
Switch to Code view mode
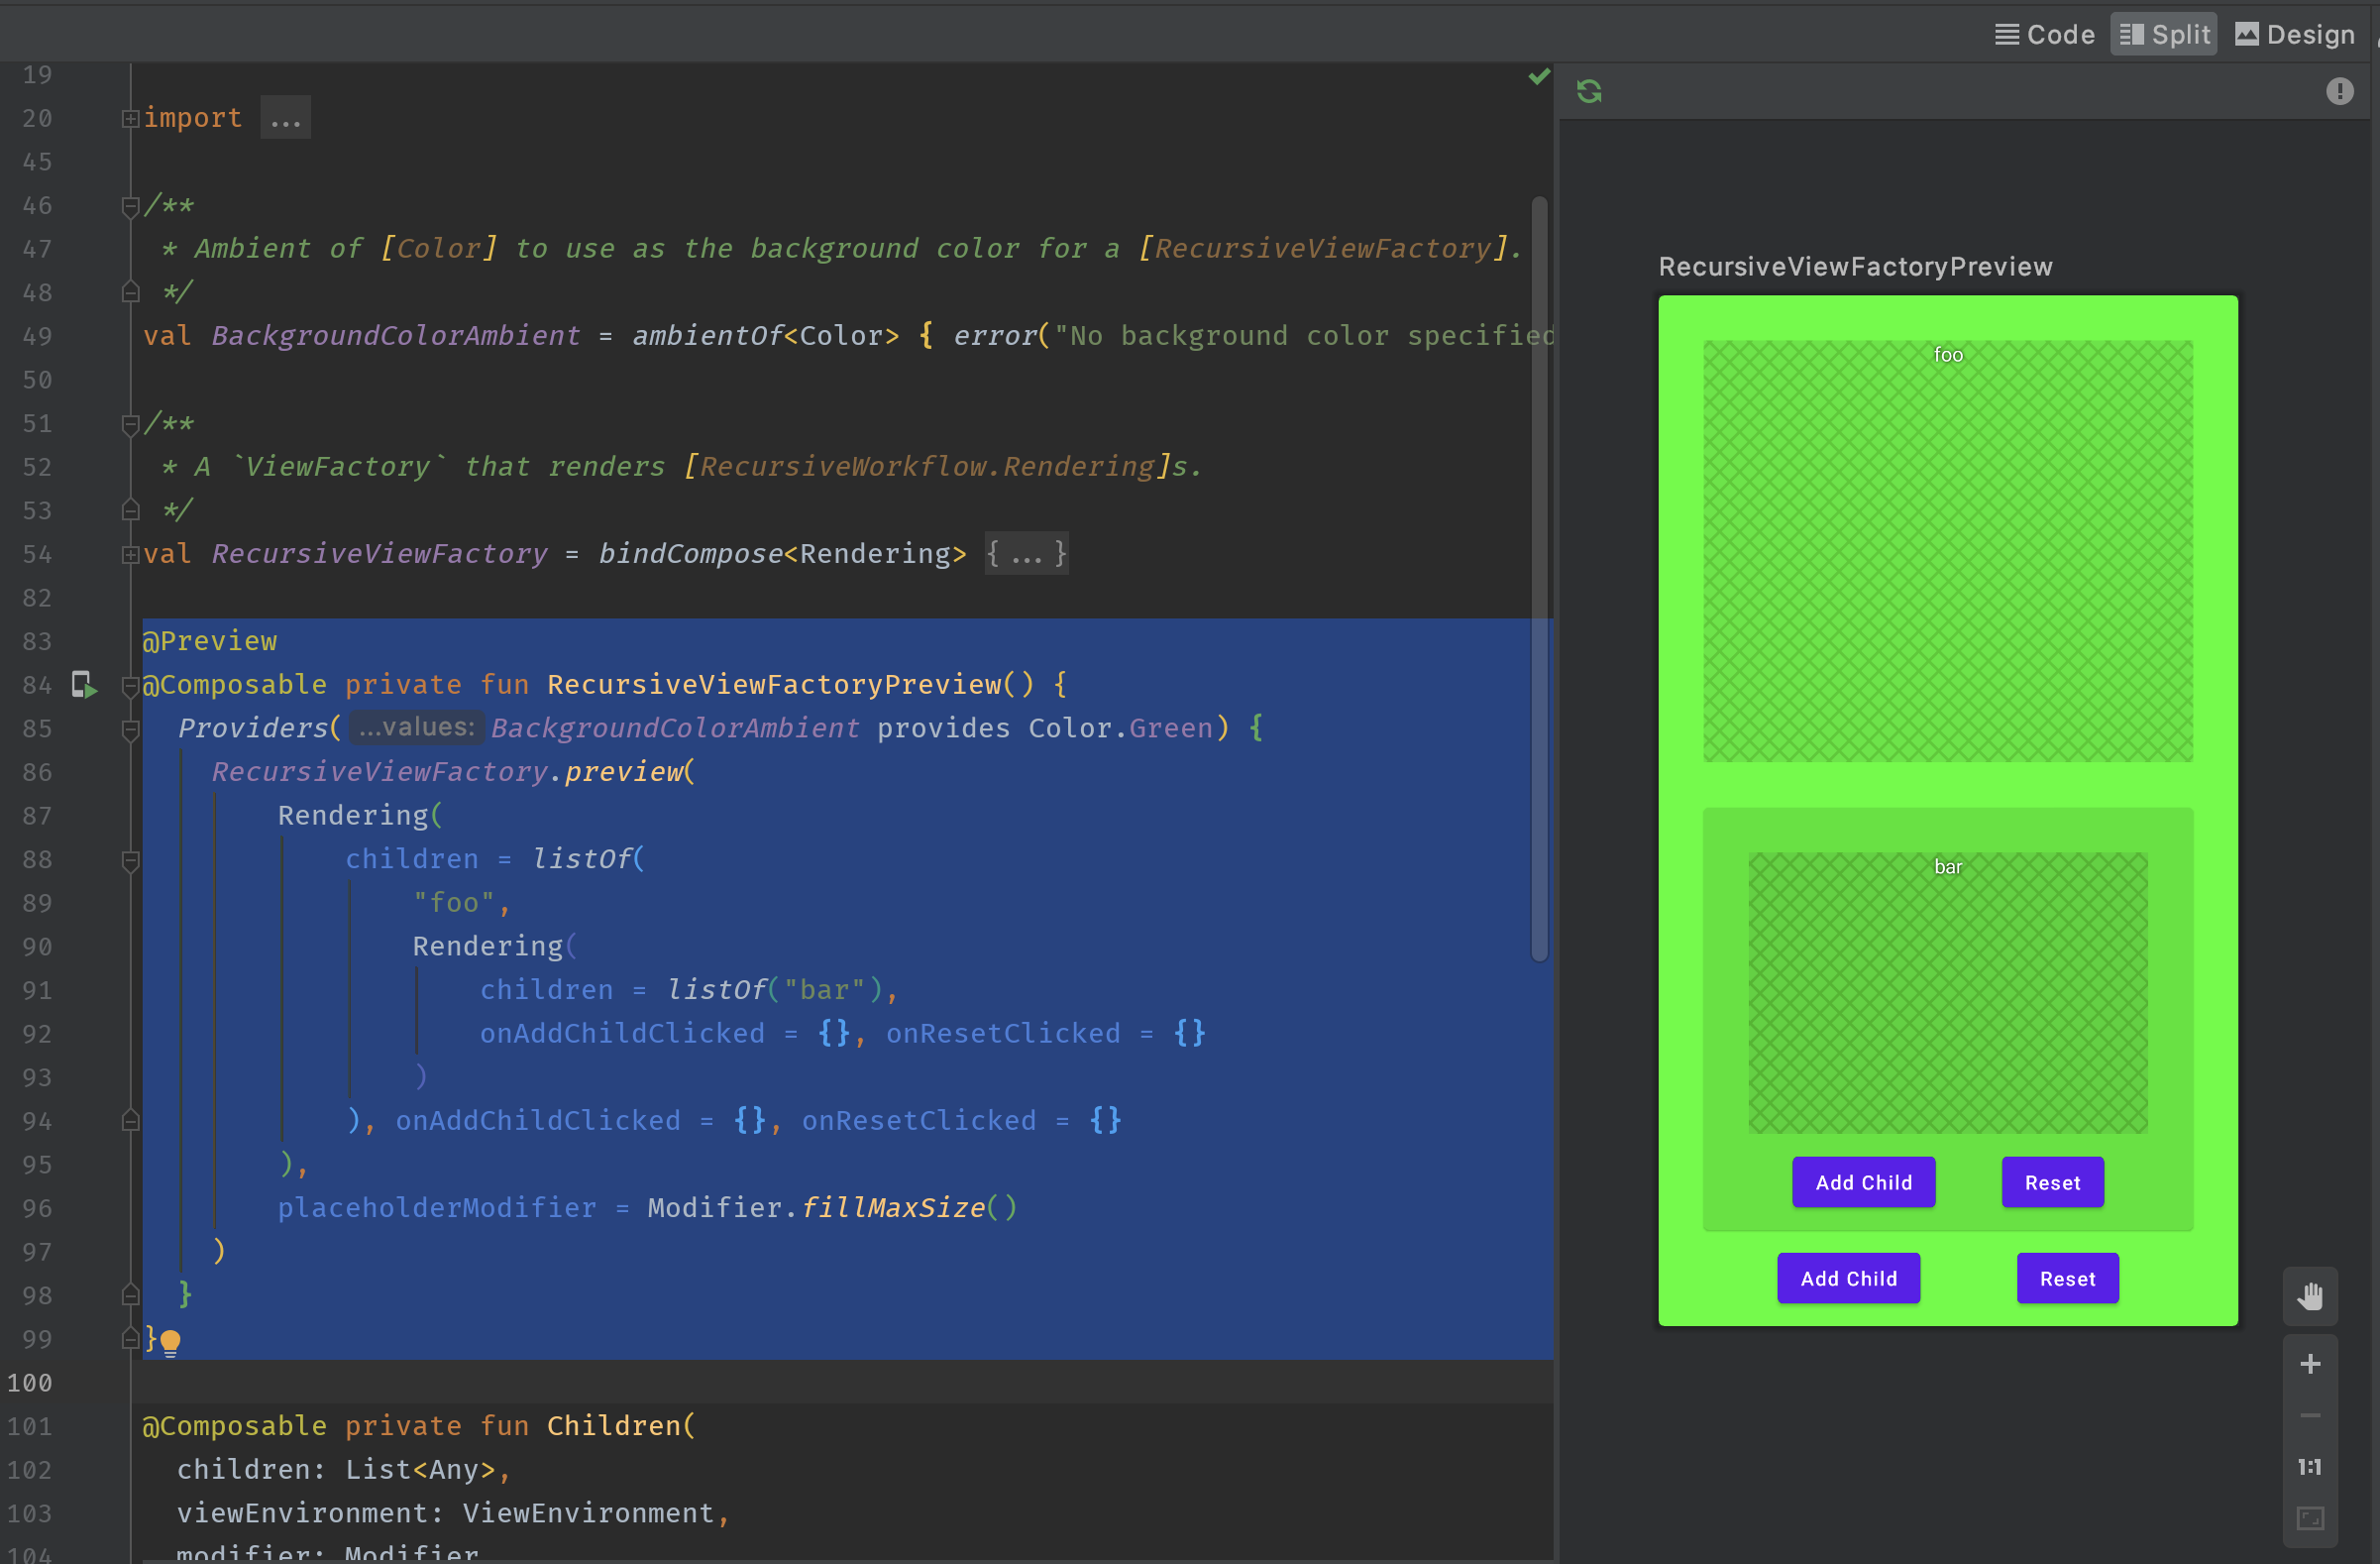tap(2044, 34)
